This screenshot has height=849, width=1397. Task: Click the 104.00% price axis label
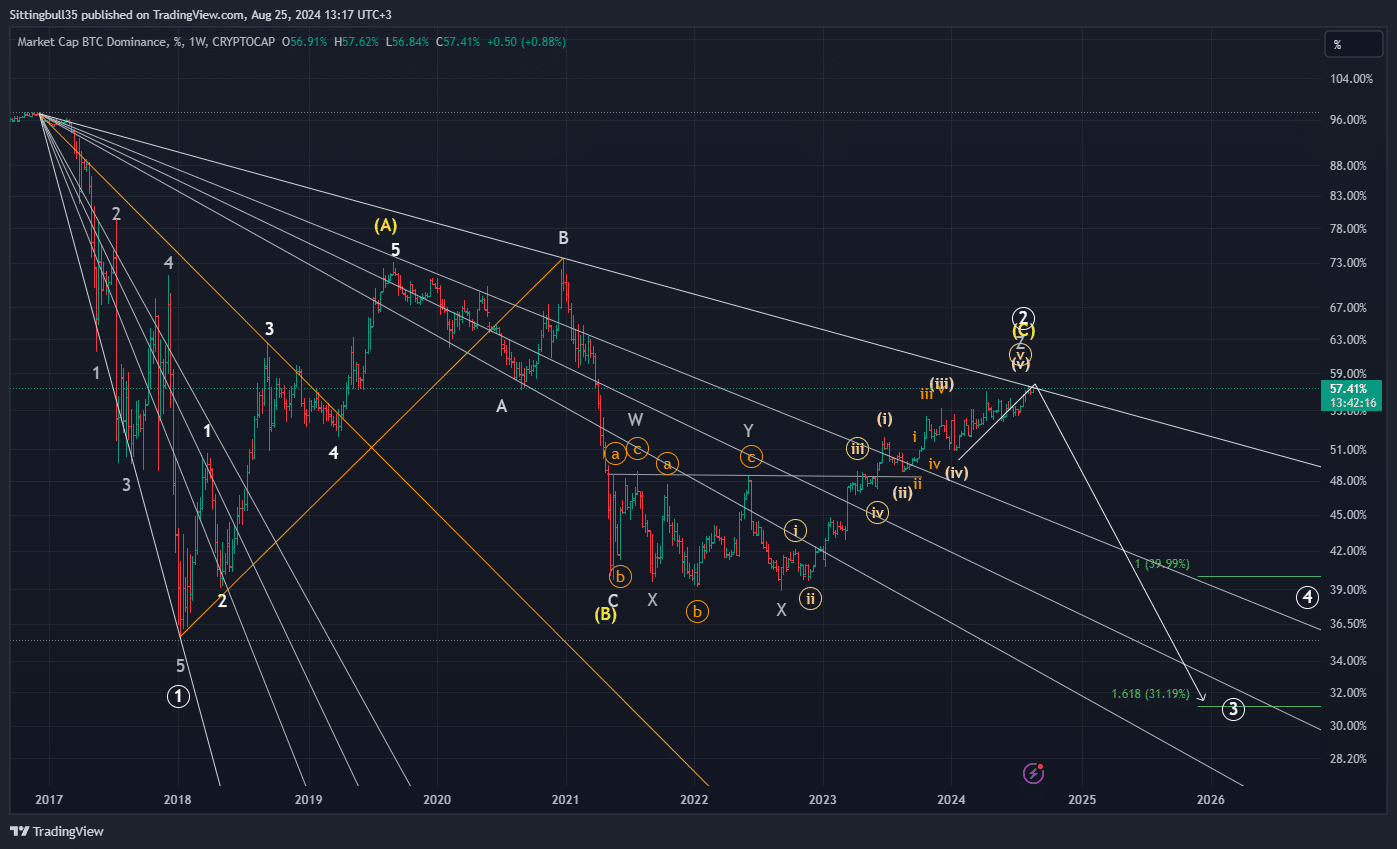(x=1350, y=79)
